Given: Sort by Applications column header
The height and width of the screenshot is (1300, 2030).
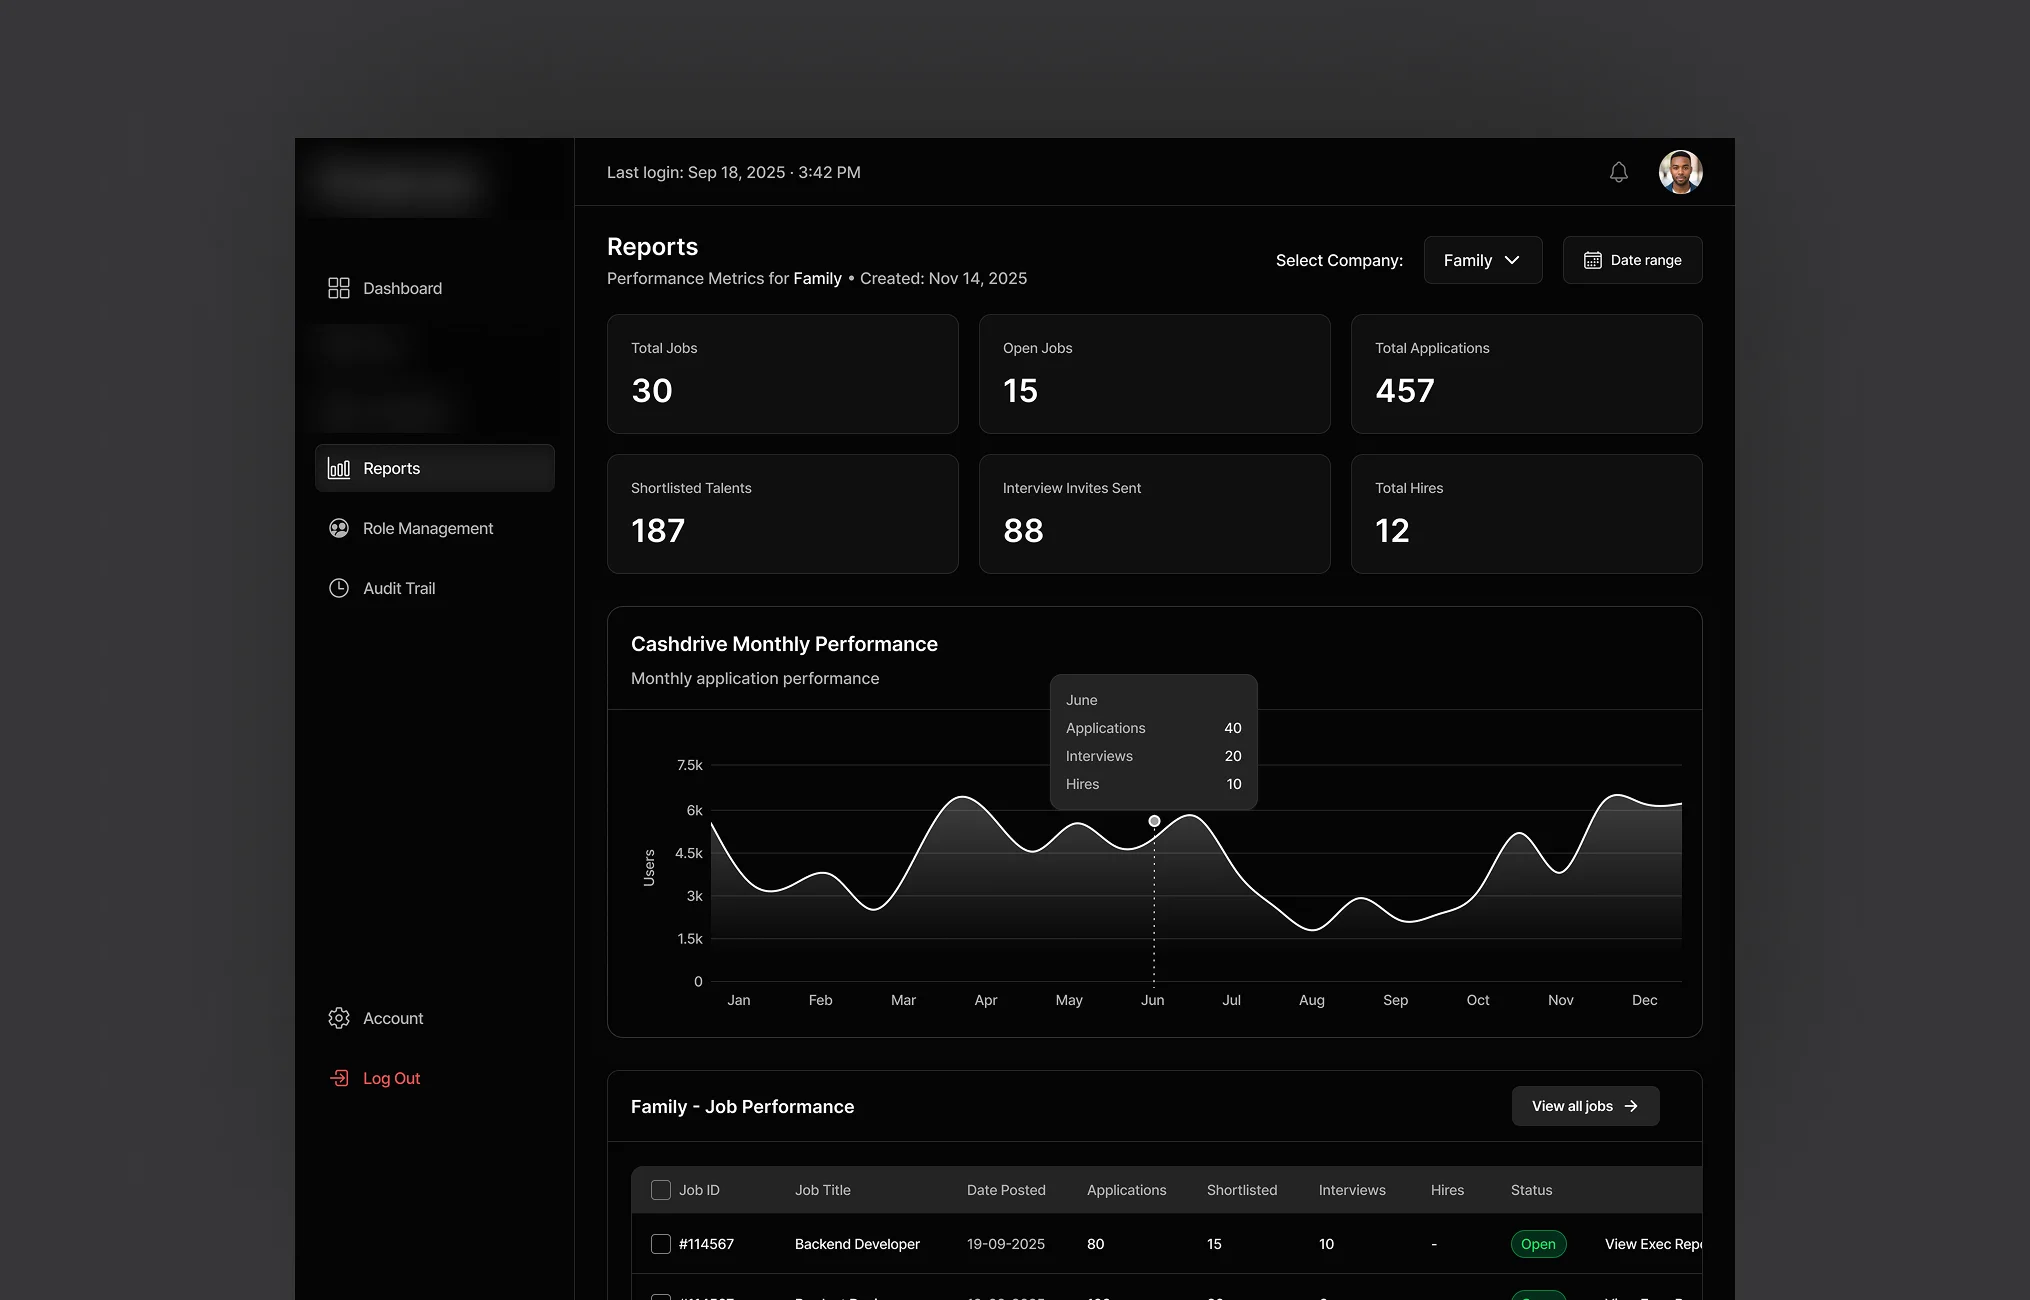Looking at the screenshot, I should pyautogui.click(x=1127, y=1190).
